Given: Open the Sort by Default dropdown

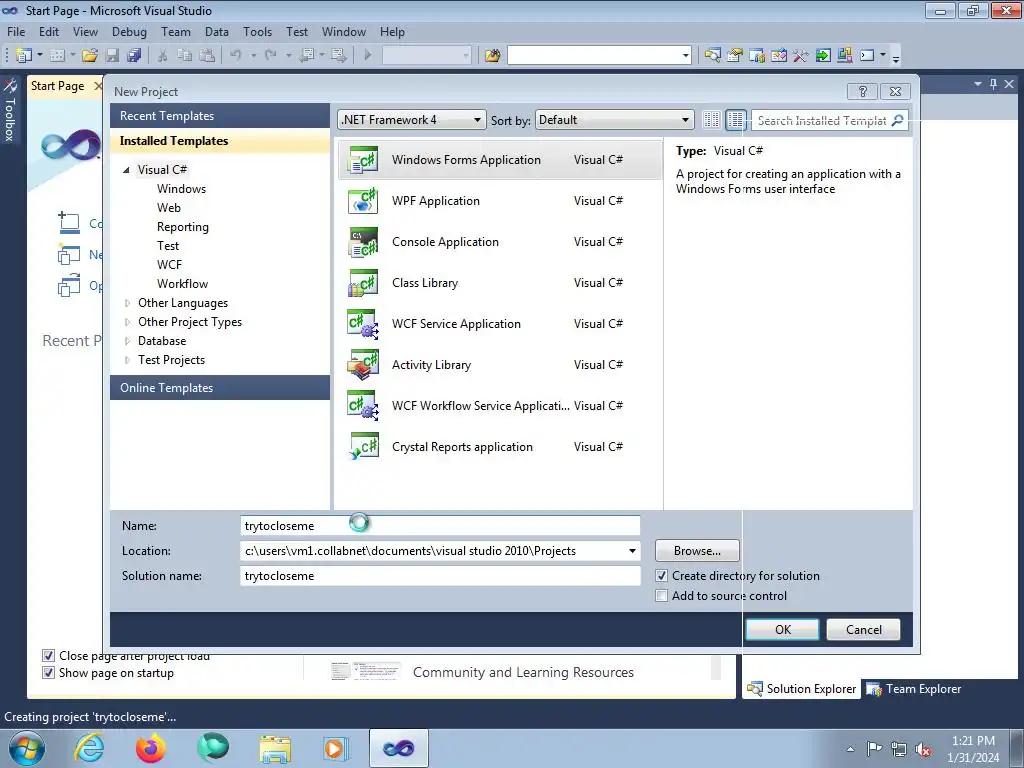Looking at the screenshot, I should (614, 120).
